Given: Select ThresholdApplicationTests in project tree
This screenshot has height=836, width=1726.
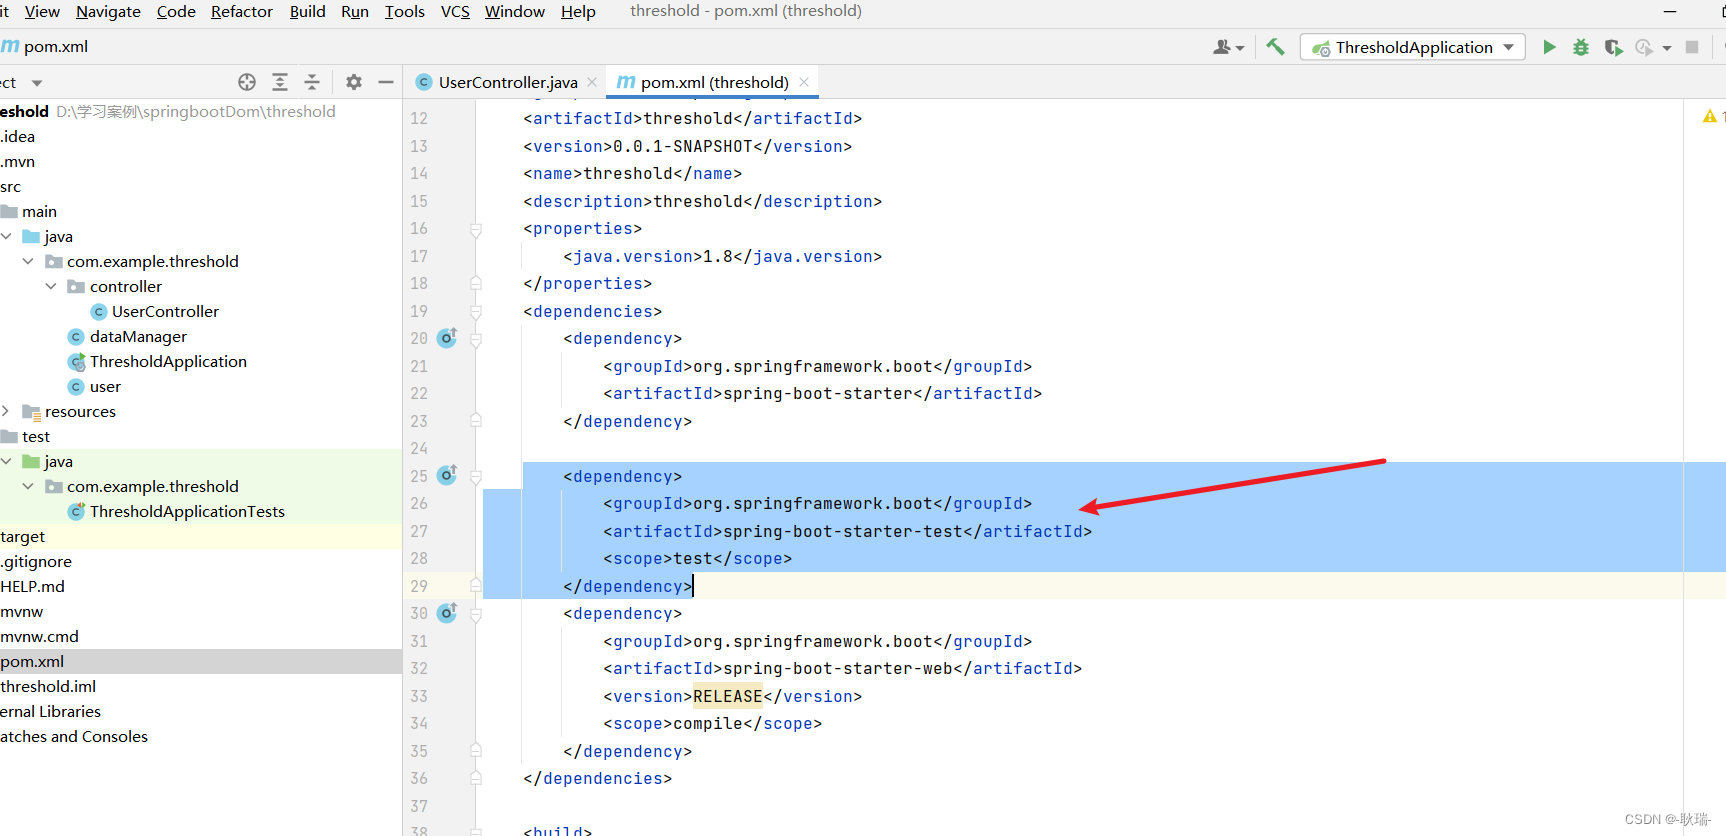Looking at the screenshot, I should coord(187,511).
